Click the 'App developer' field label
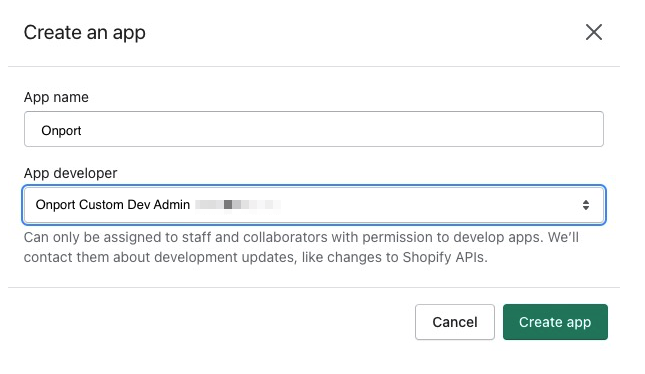Image resolution: width=645 pixels, height=374 pixels. click(x=70, y=173)
